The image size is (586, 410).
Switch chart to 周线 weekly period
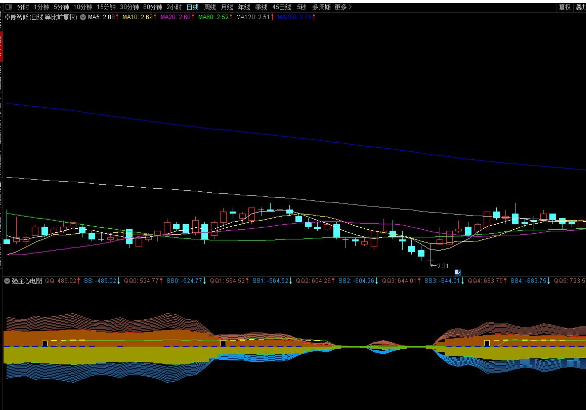(x=210, y=7)
